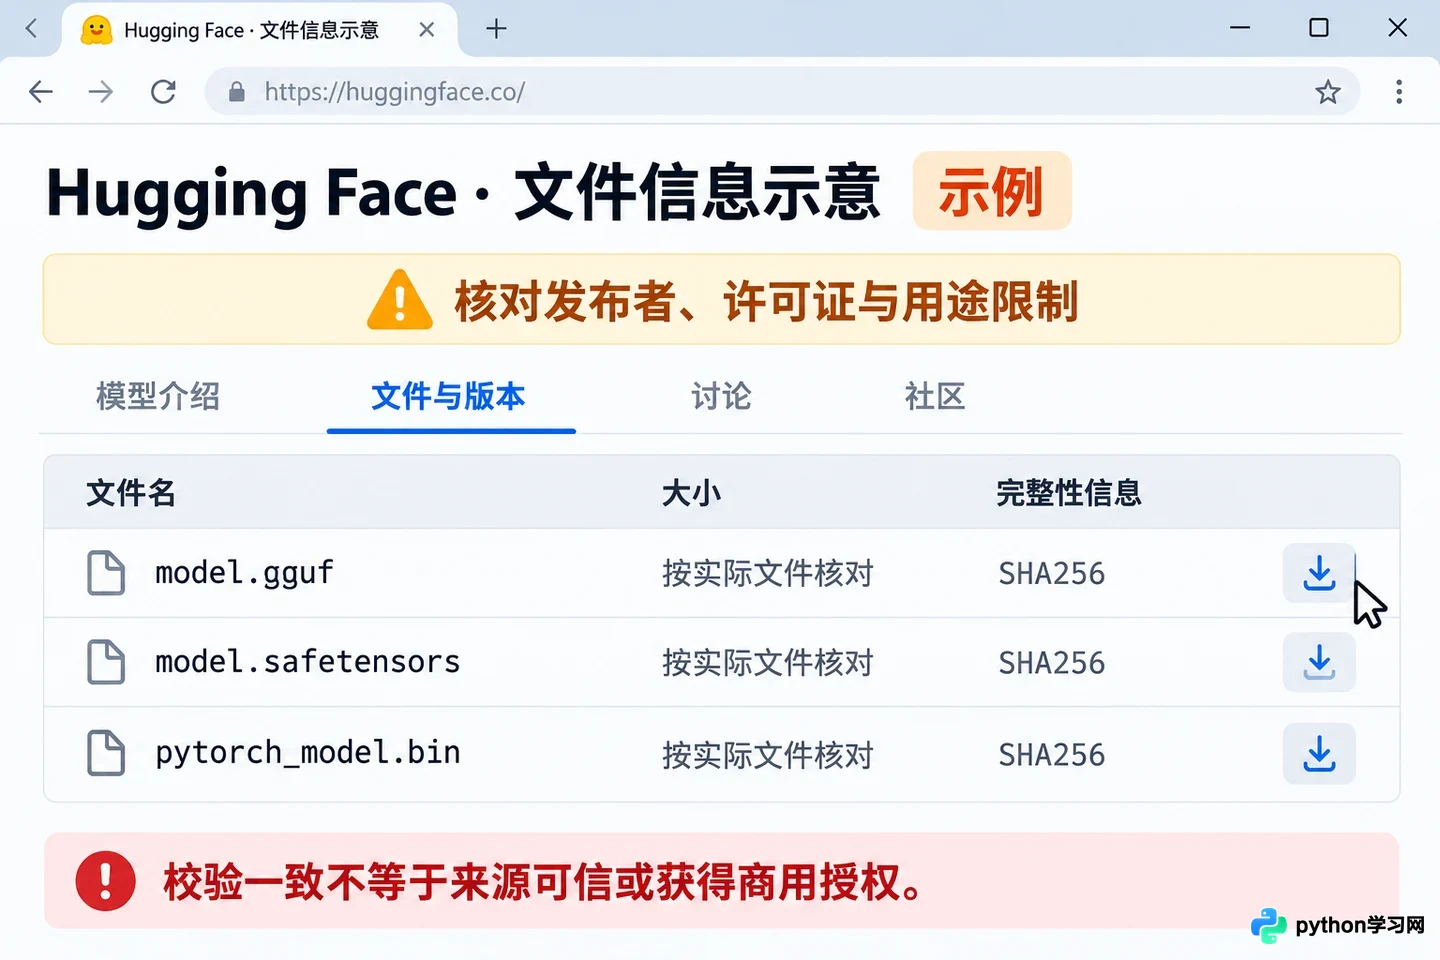Download the model.gguf file
Screen dimensions: 1440x960
1319,573
